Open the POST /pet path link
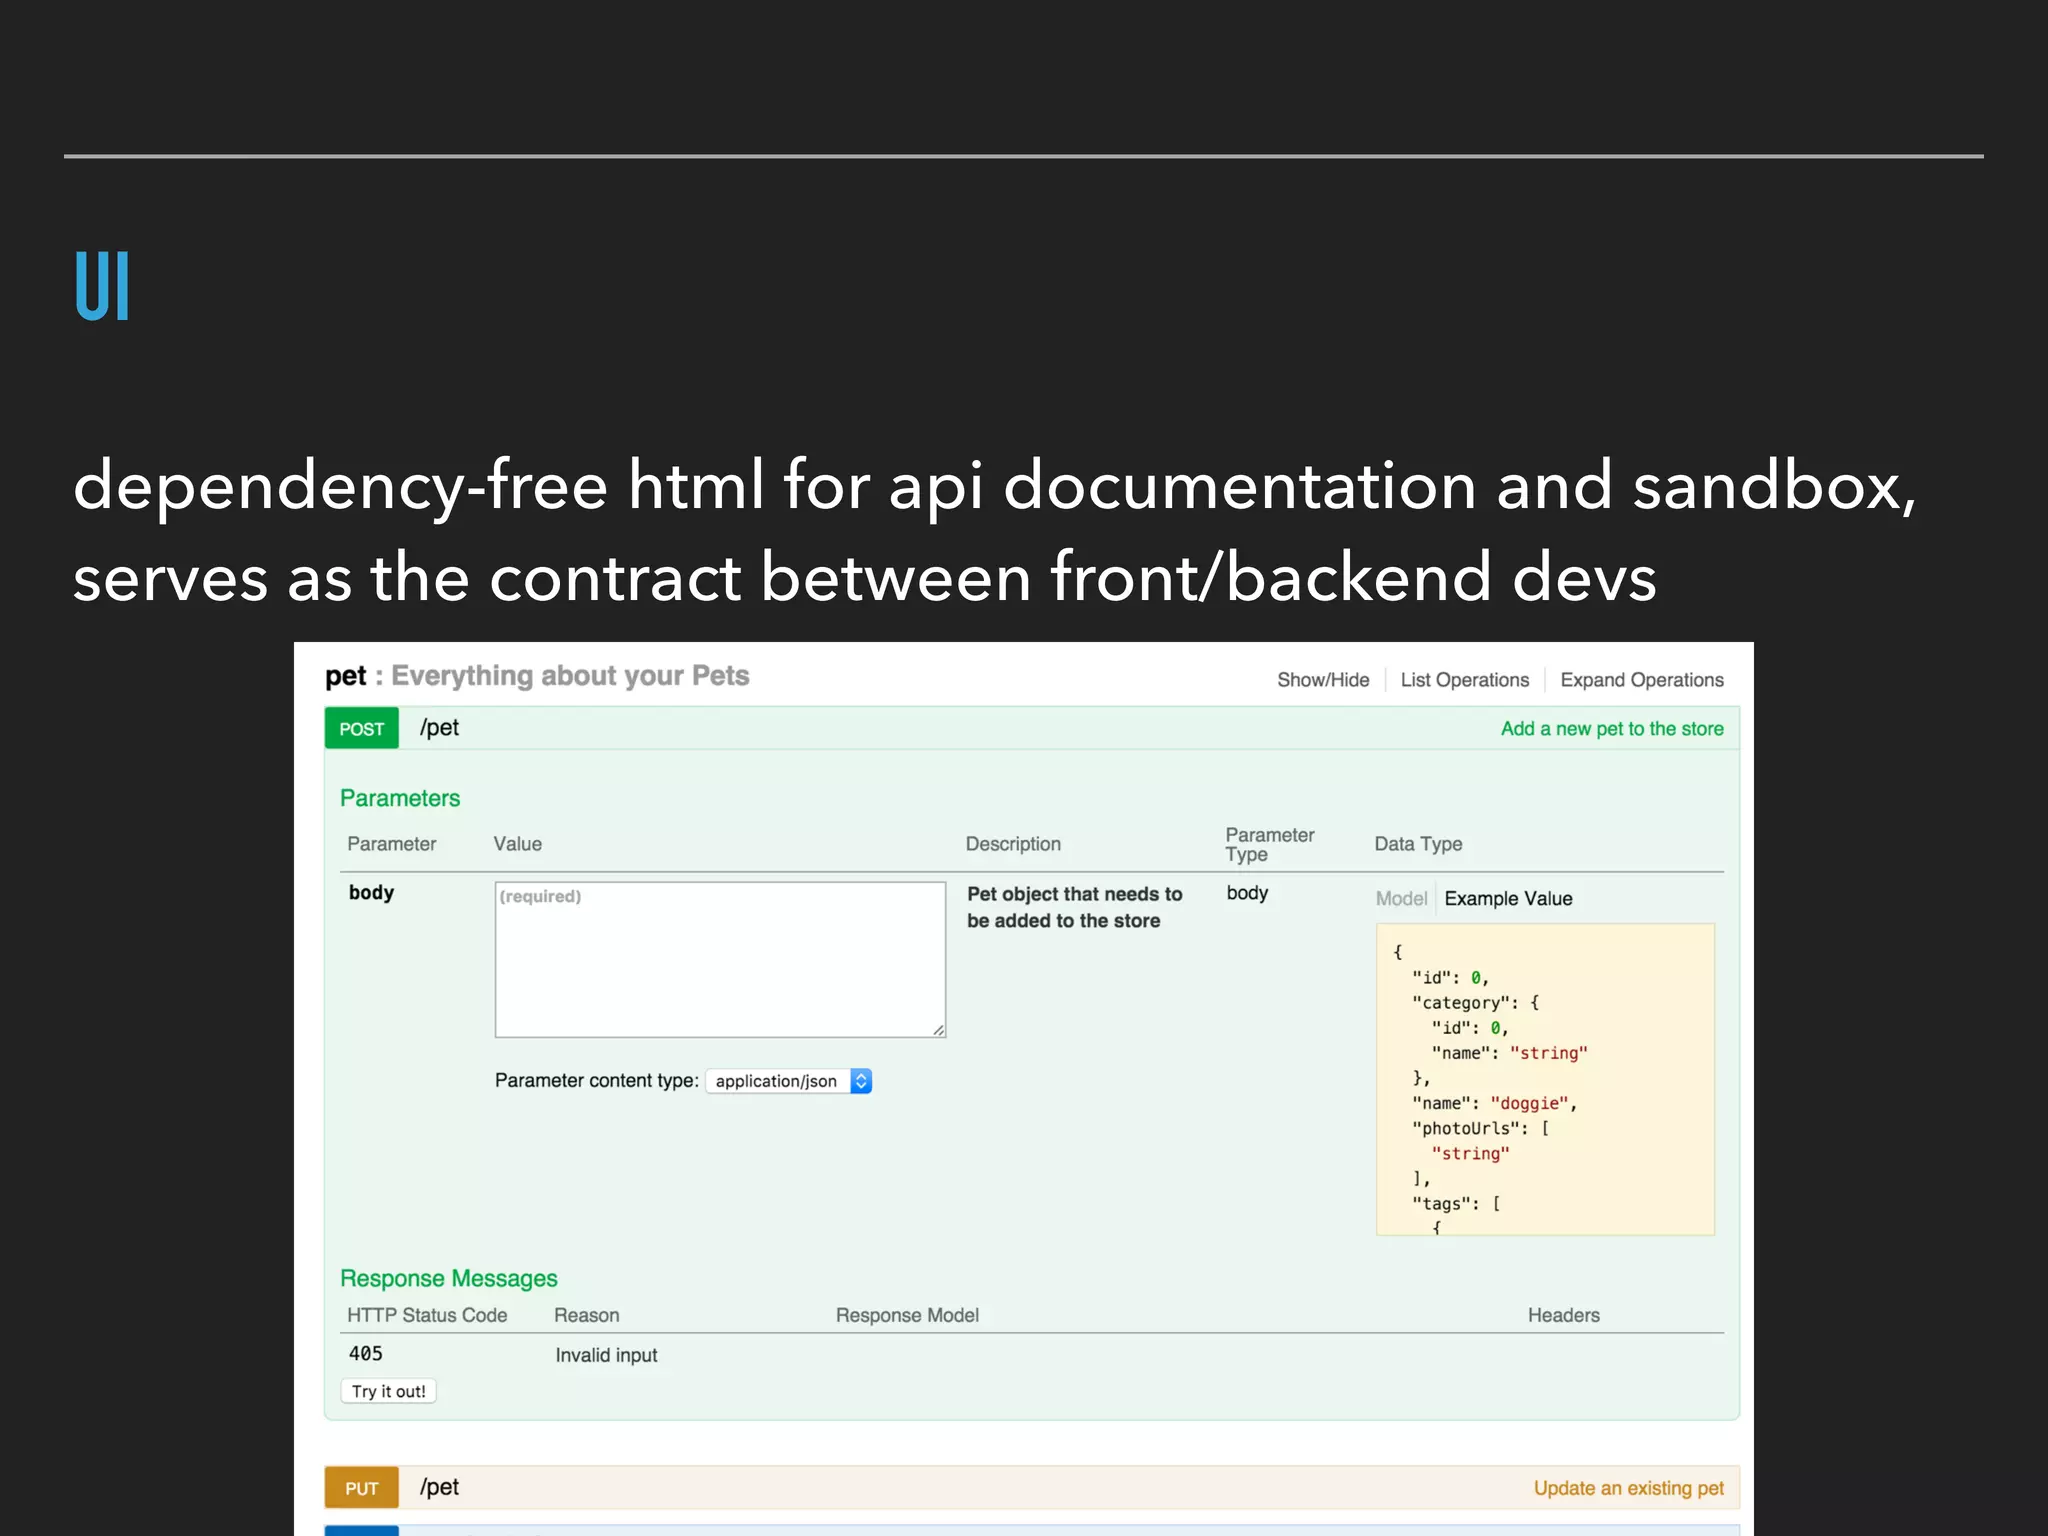The image size is (2048, 1536). [x=439, y=728]
